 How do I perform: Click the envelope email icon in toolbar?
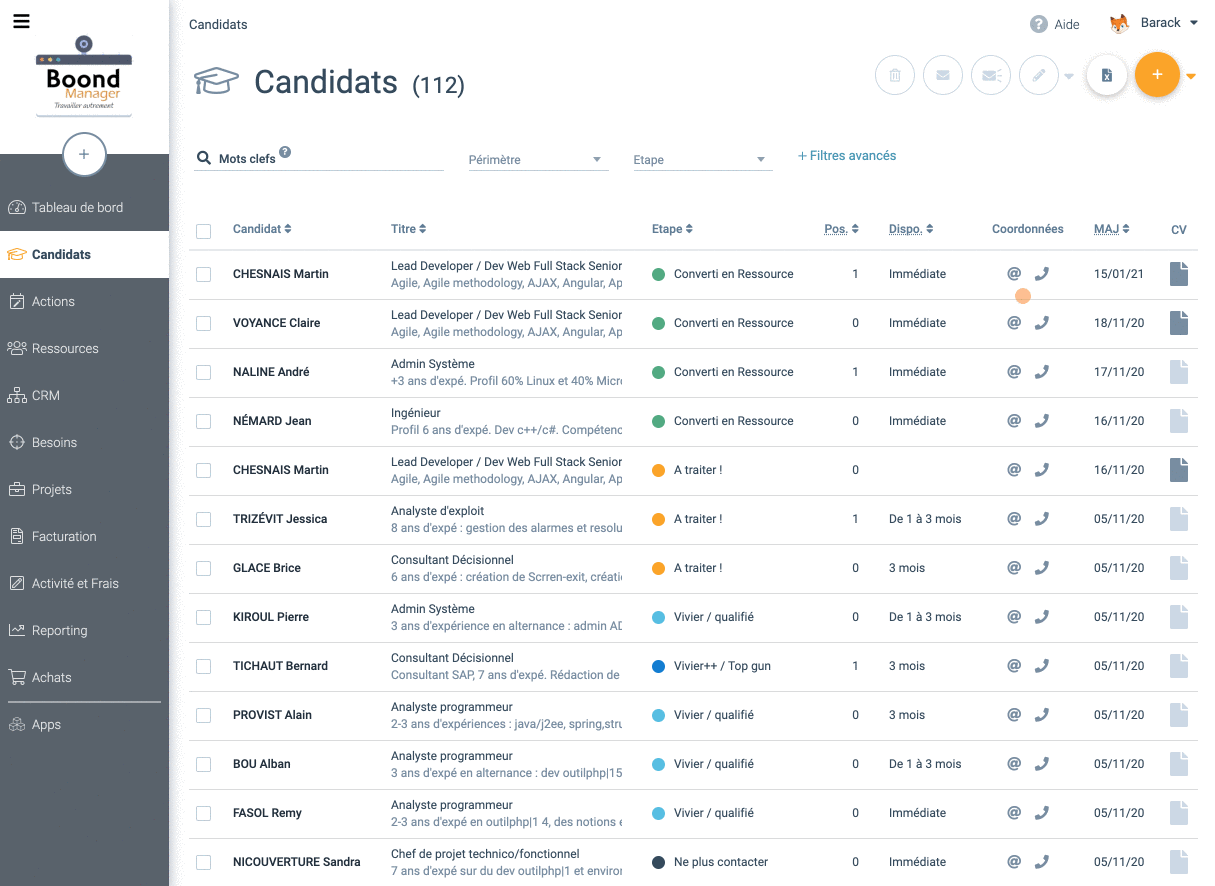coord(942,75)
